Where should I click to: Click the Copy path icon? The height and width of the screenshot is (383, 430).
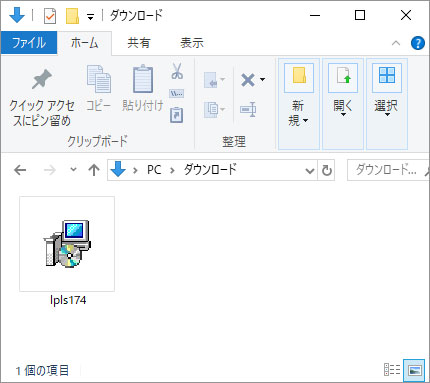[x=177, y=94]
